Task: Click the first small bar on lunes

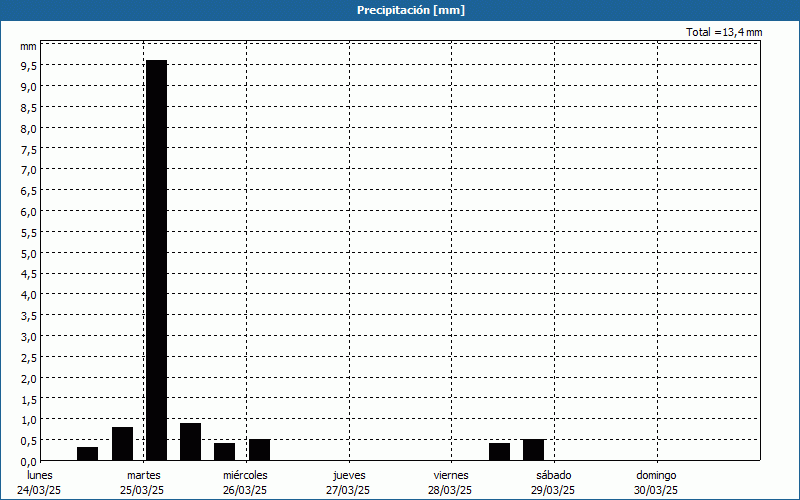Action: [87, 454]
